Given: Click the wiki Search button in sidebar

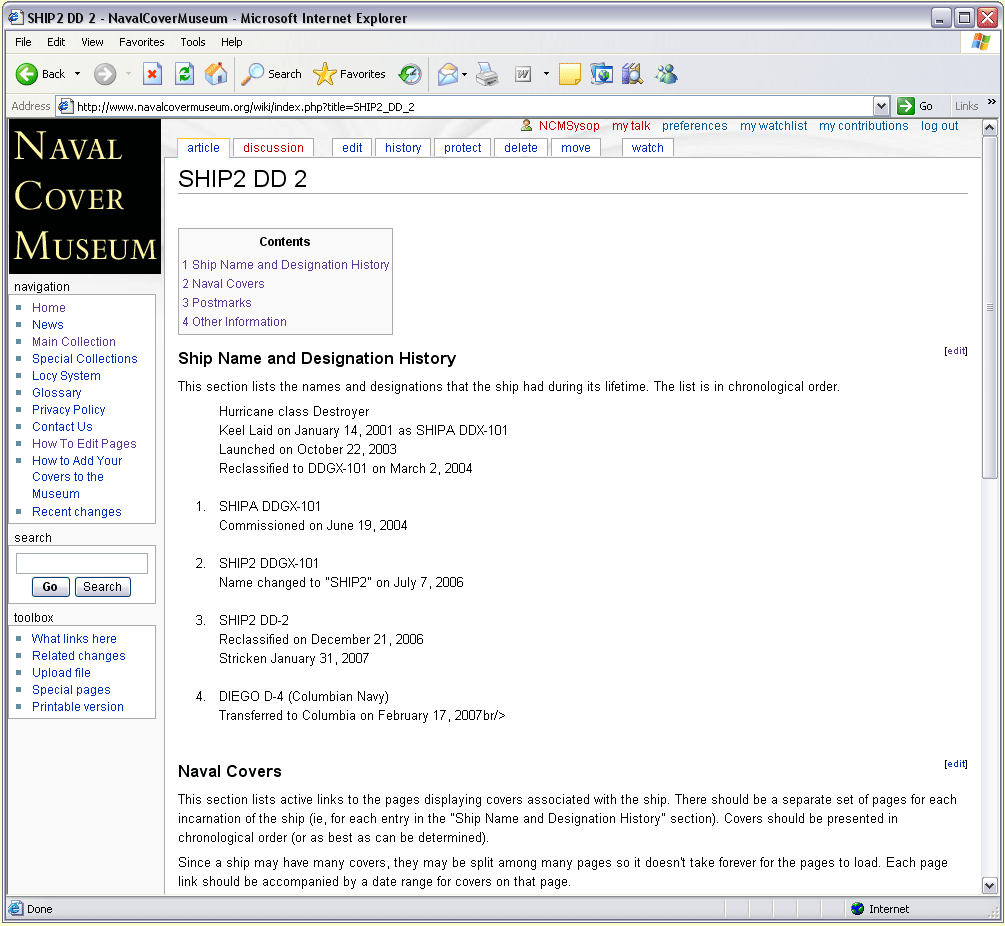Looking at the screenshot, I should point(102,587).
